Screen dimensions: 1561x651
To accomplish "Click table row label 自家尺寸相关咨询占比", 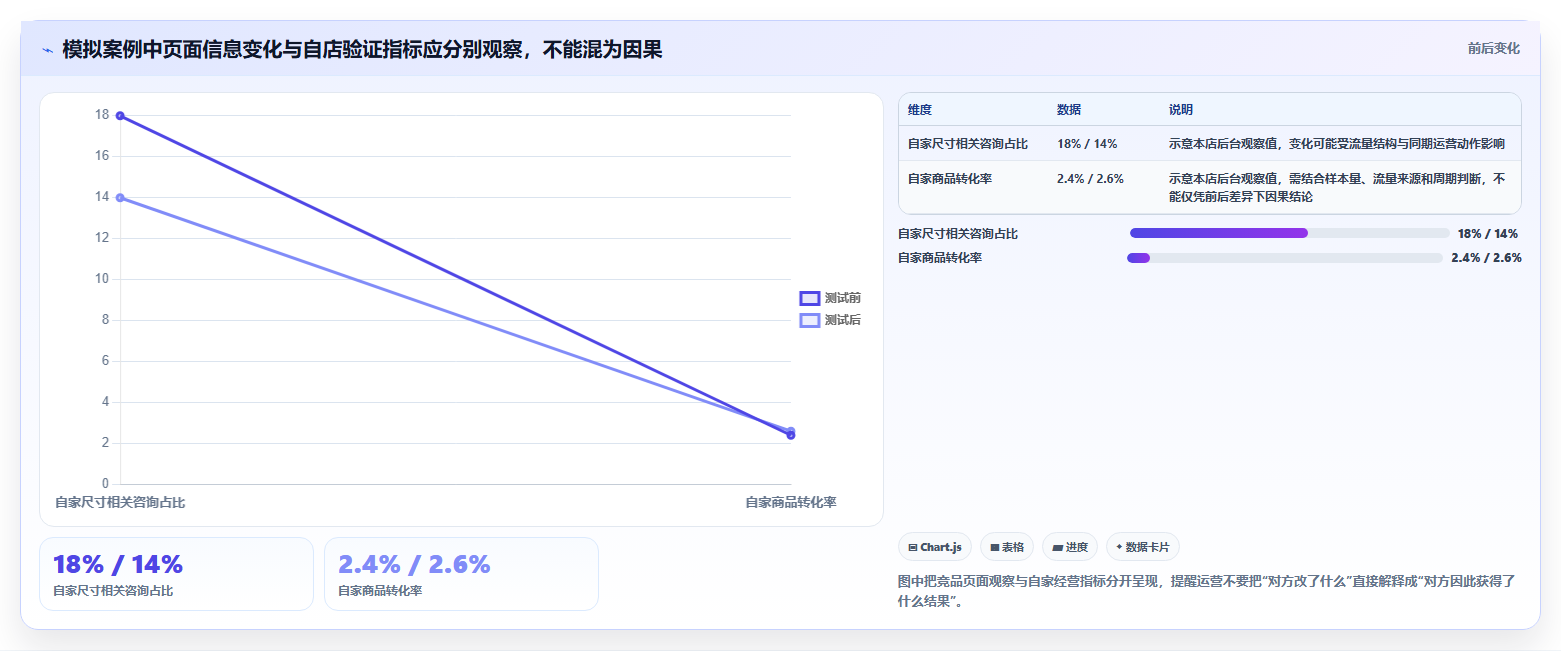I will click(968, 144).
